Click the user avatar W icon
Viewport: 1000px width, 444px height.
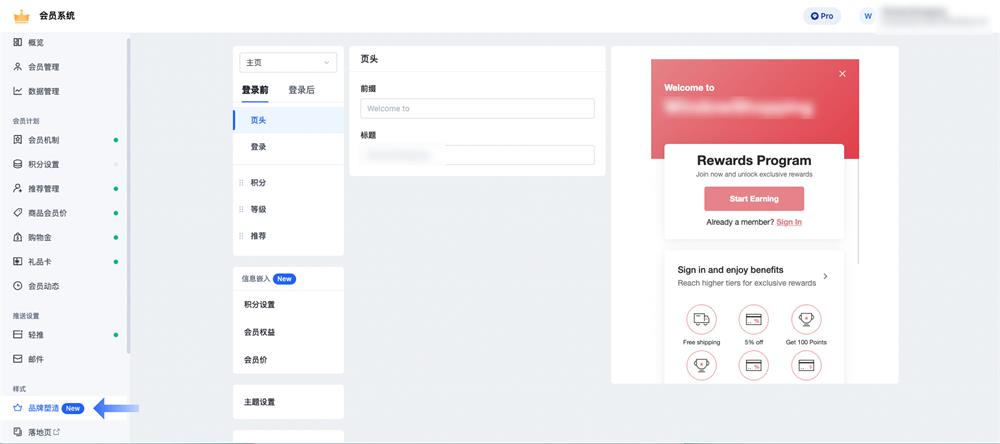click(868, 16)
